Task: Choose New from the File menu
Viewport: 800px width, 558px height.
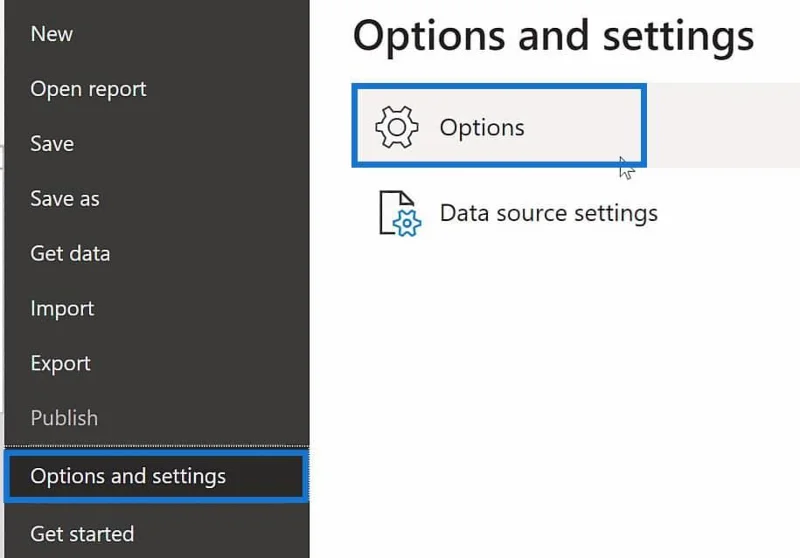Action: coord(52,34)
